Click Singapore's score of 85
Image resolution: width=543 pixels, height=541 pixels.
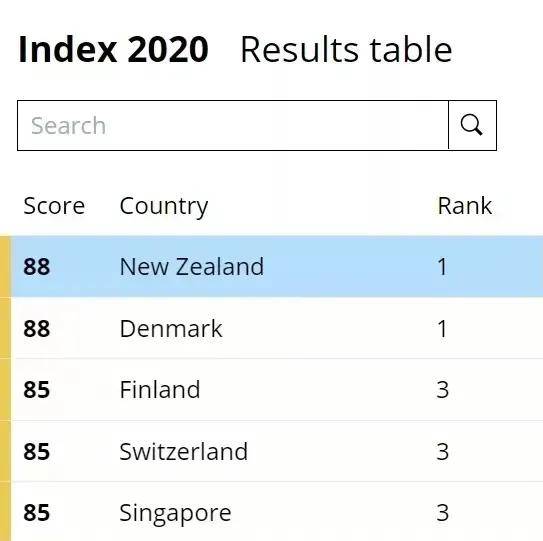(37, 513)
